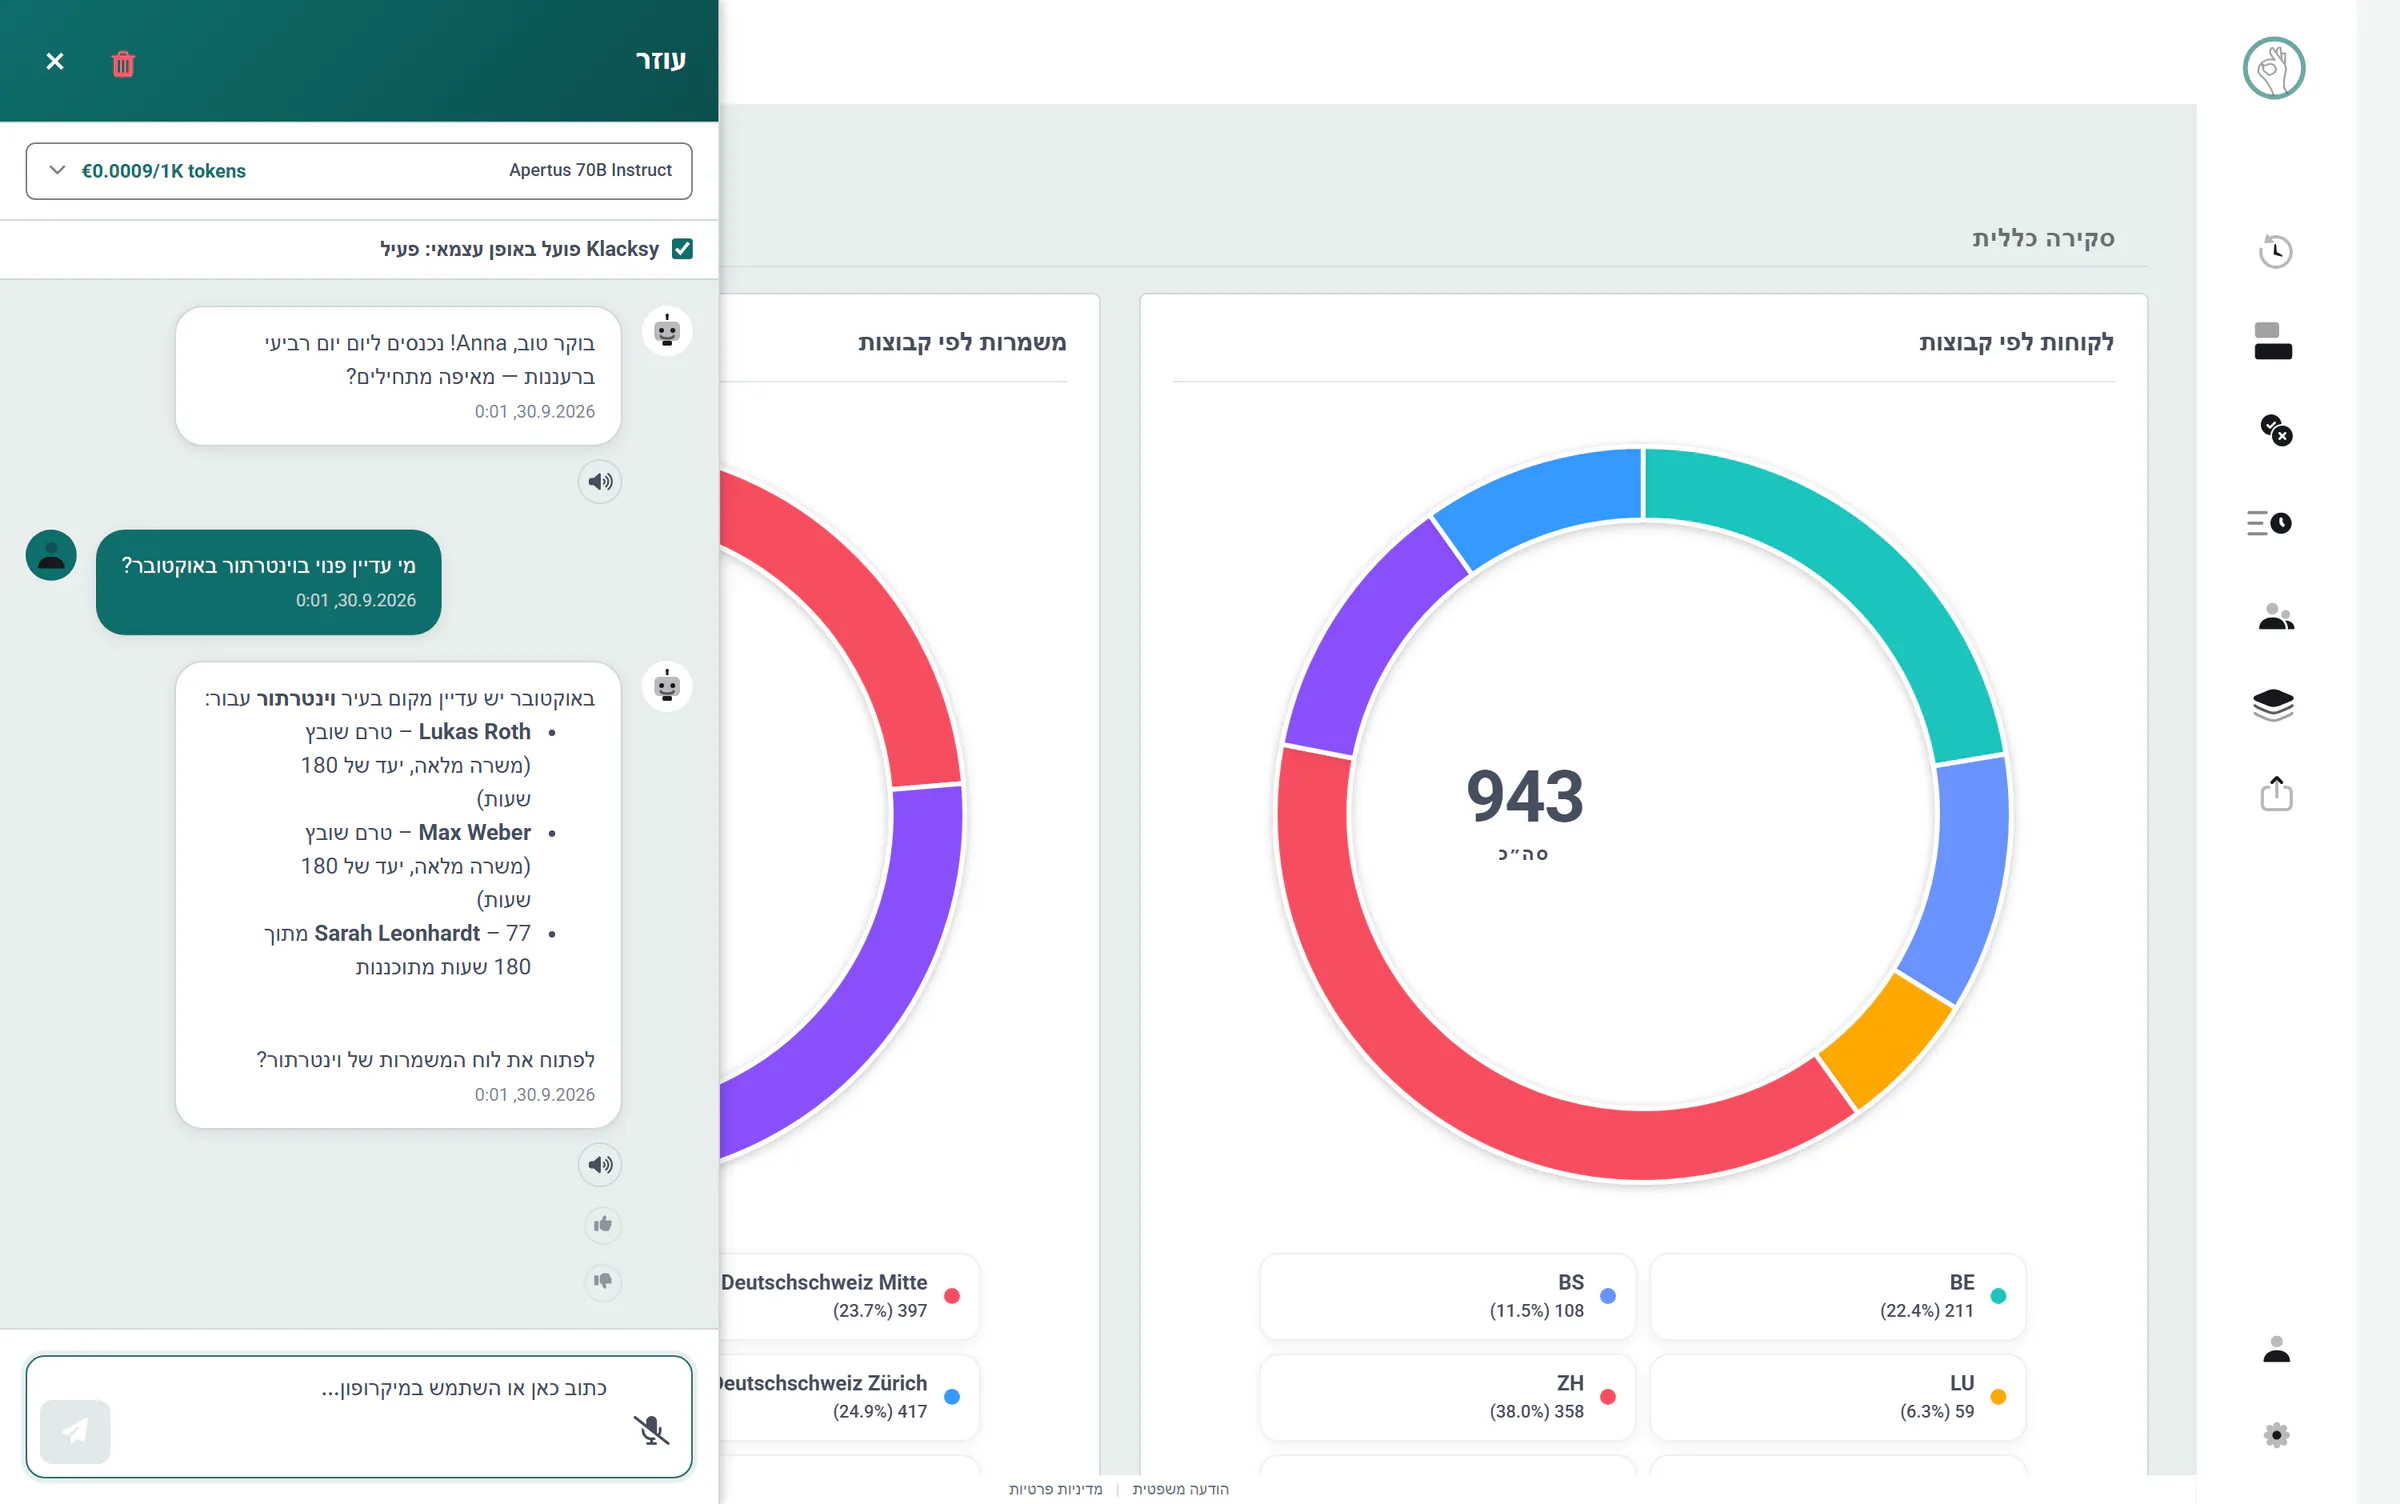Send the message with the paper plane button

coord(75,1431)
